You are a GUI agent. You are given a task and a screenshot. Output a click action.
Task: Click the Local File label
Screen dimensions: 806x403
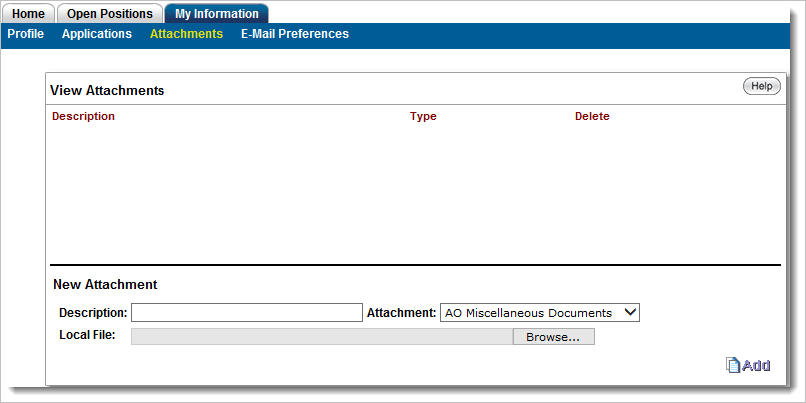[x=88, y=334]
